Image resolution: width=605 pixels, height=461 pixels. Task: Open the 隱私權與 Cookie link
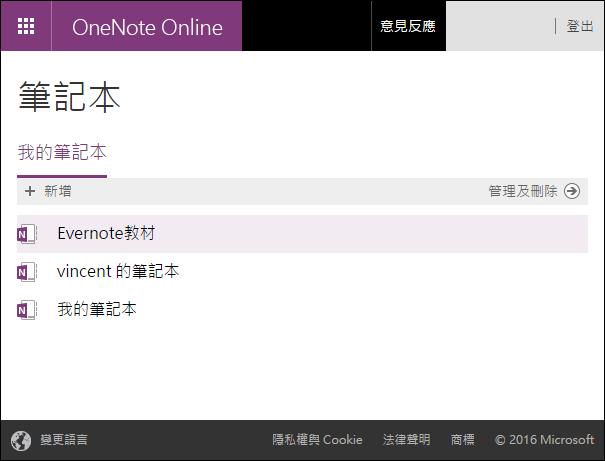(x=317, y=440)
